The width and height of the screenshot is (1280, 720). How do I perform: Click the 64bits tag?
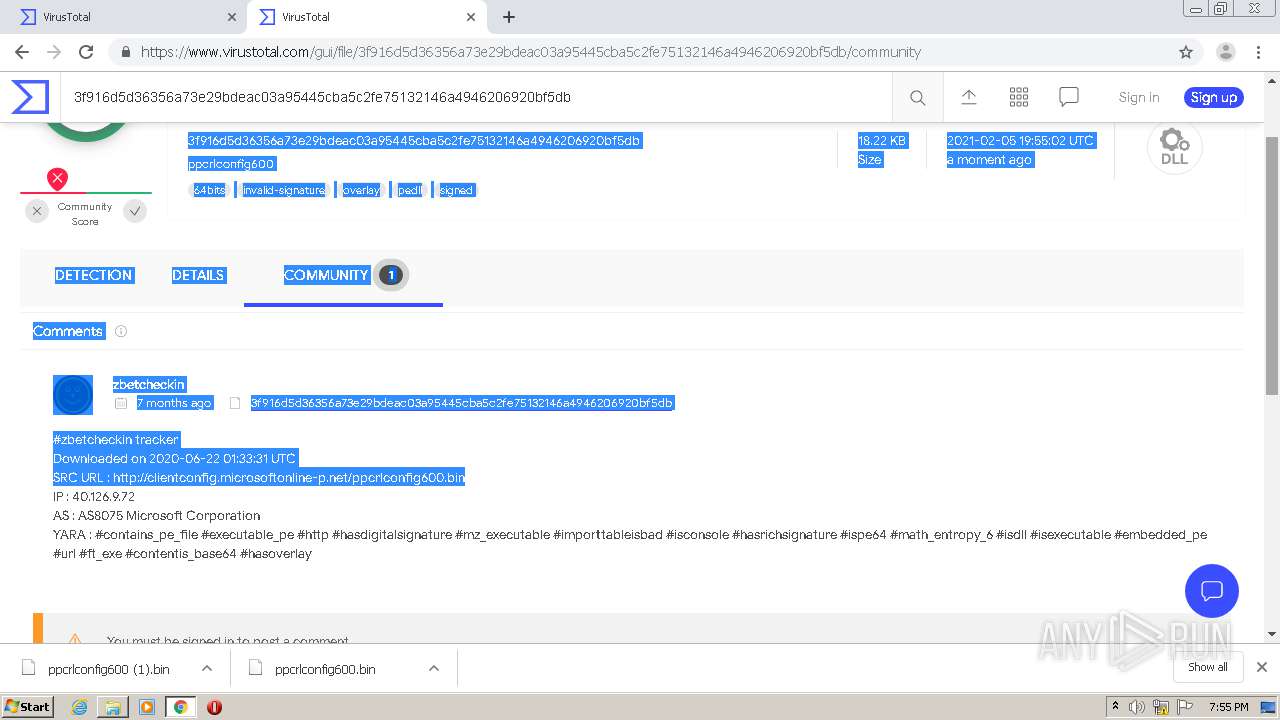click(x=208, y=190)
